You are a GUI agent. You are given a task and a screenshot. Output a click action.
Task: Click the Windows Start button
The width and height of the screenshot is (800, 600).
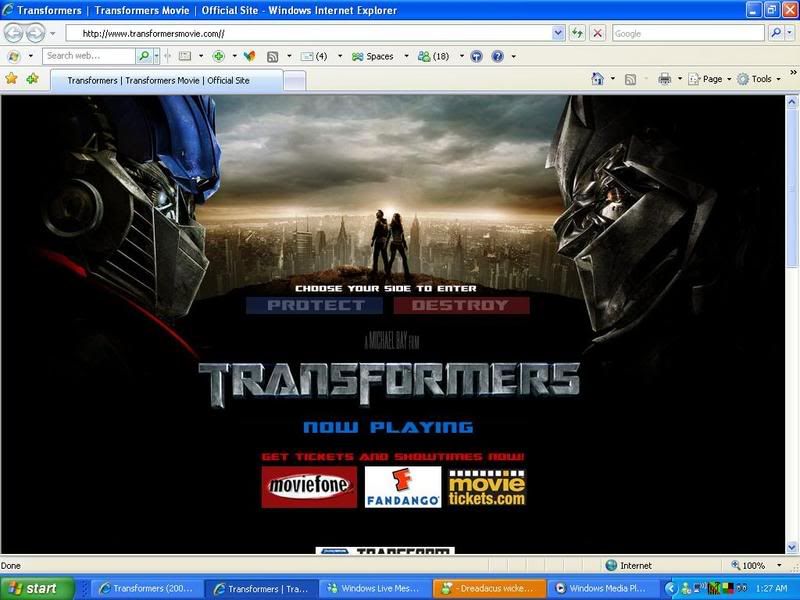(37, 588)
